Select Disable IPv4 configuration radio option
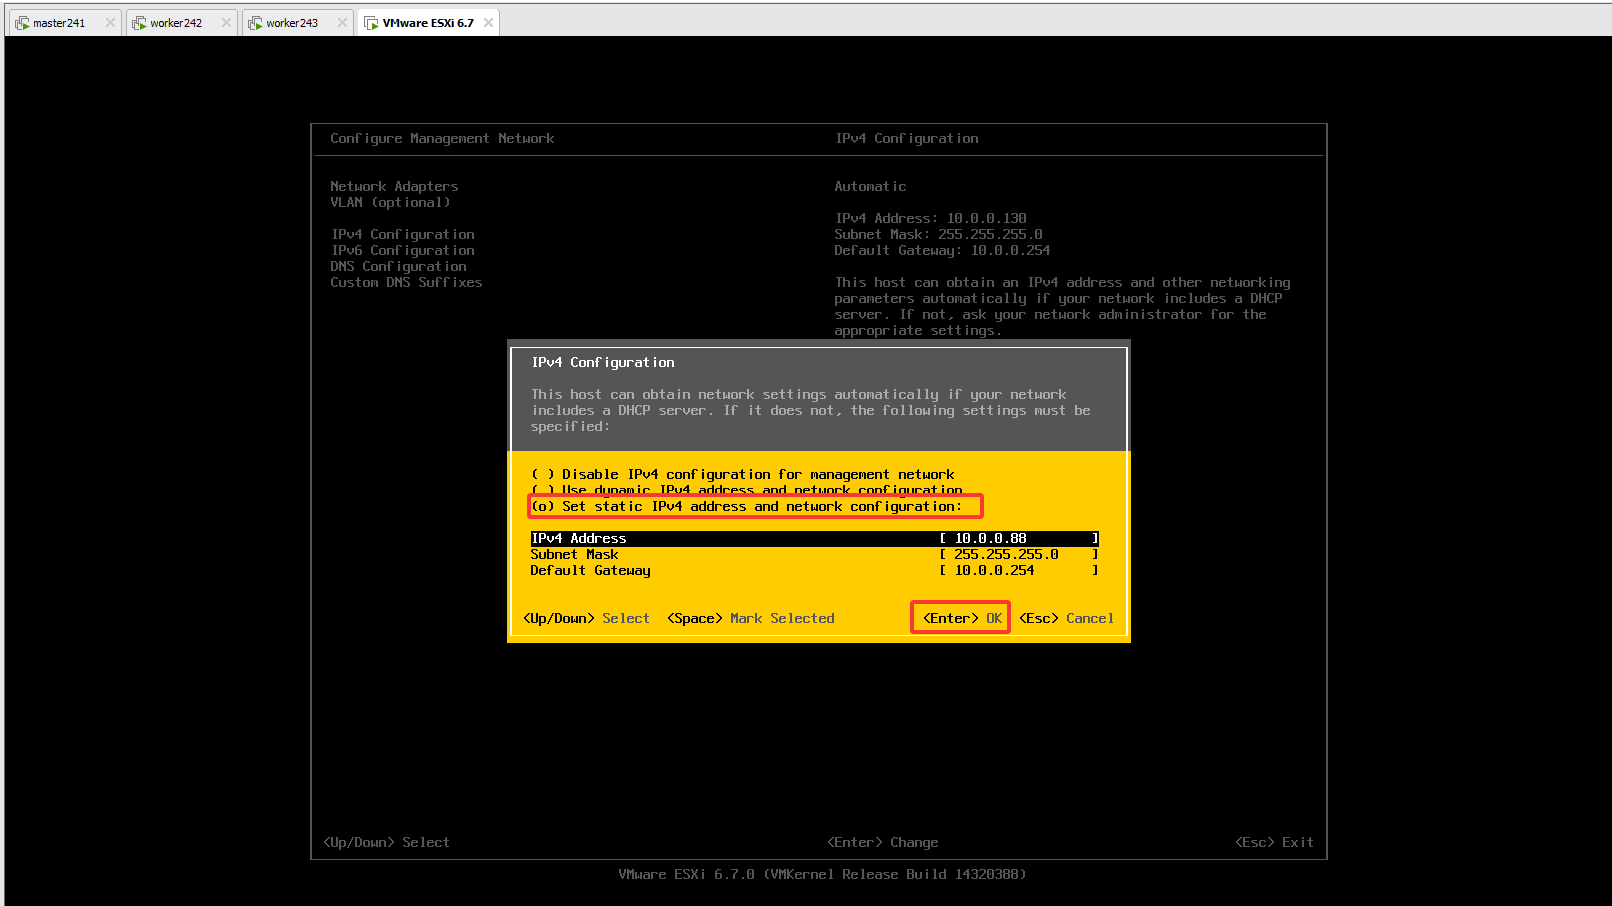Viewport: 1612px width, 906px height. click(x=742, y=474)
